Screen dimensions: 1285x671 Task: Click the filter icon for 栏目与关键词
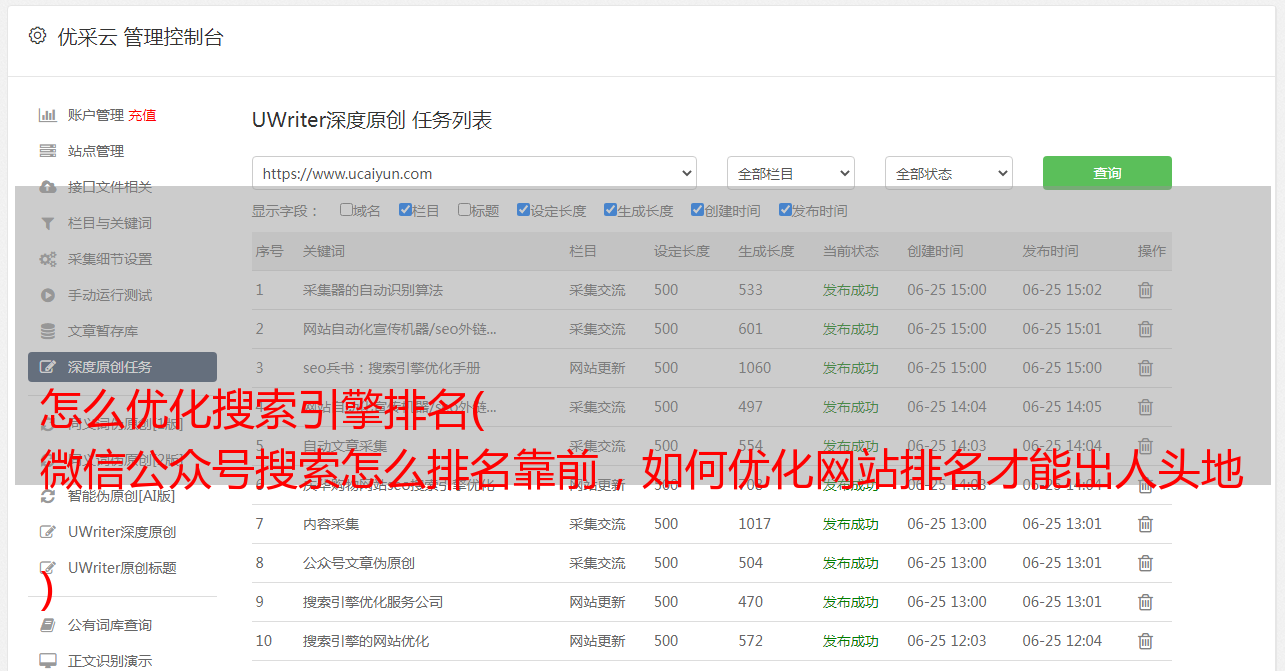(x=47, y=223)
